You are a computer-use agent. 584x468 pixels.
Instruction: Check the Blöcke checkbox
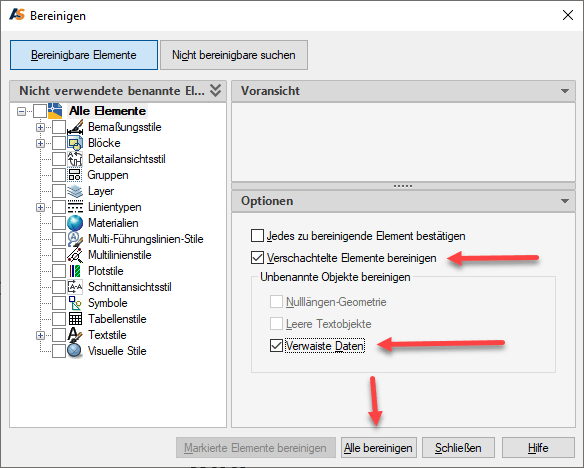coord(59,143)
